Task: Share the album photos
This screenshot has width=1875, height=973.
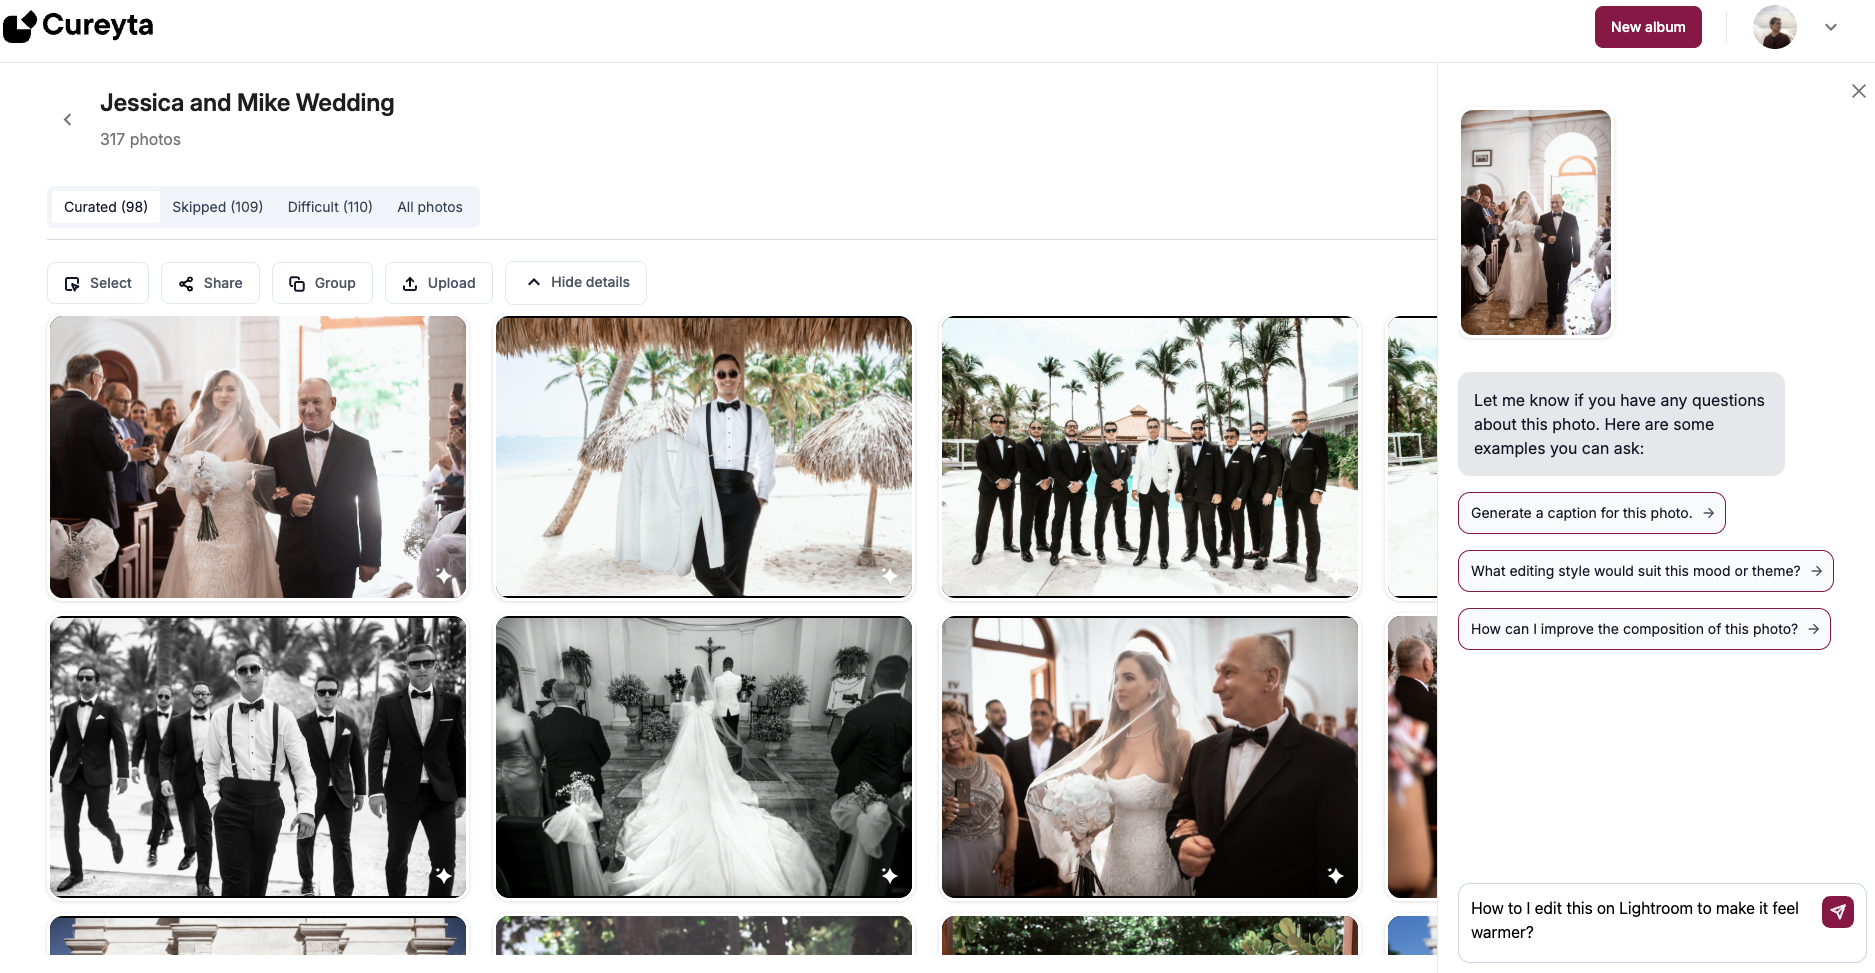Action: [x=210, y=283]
